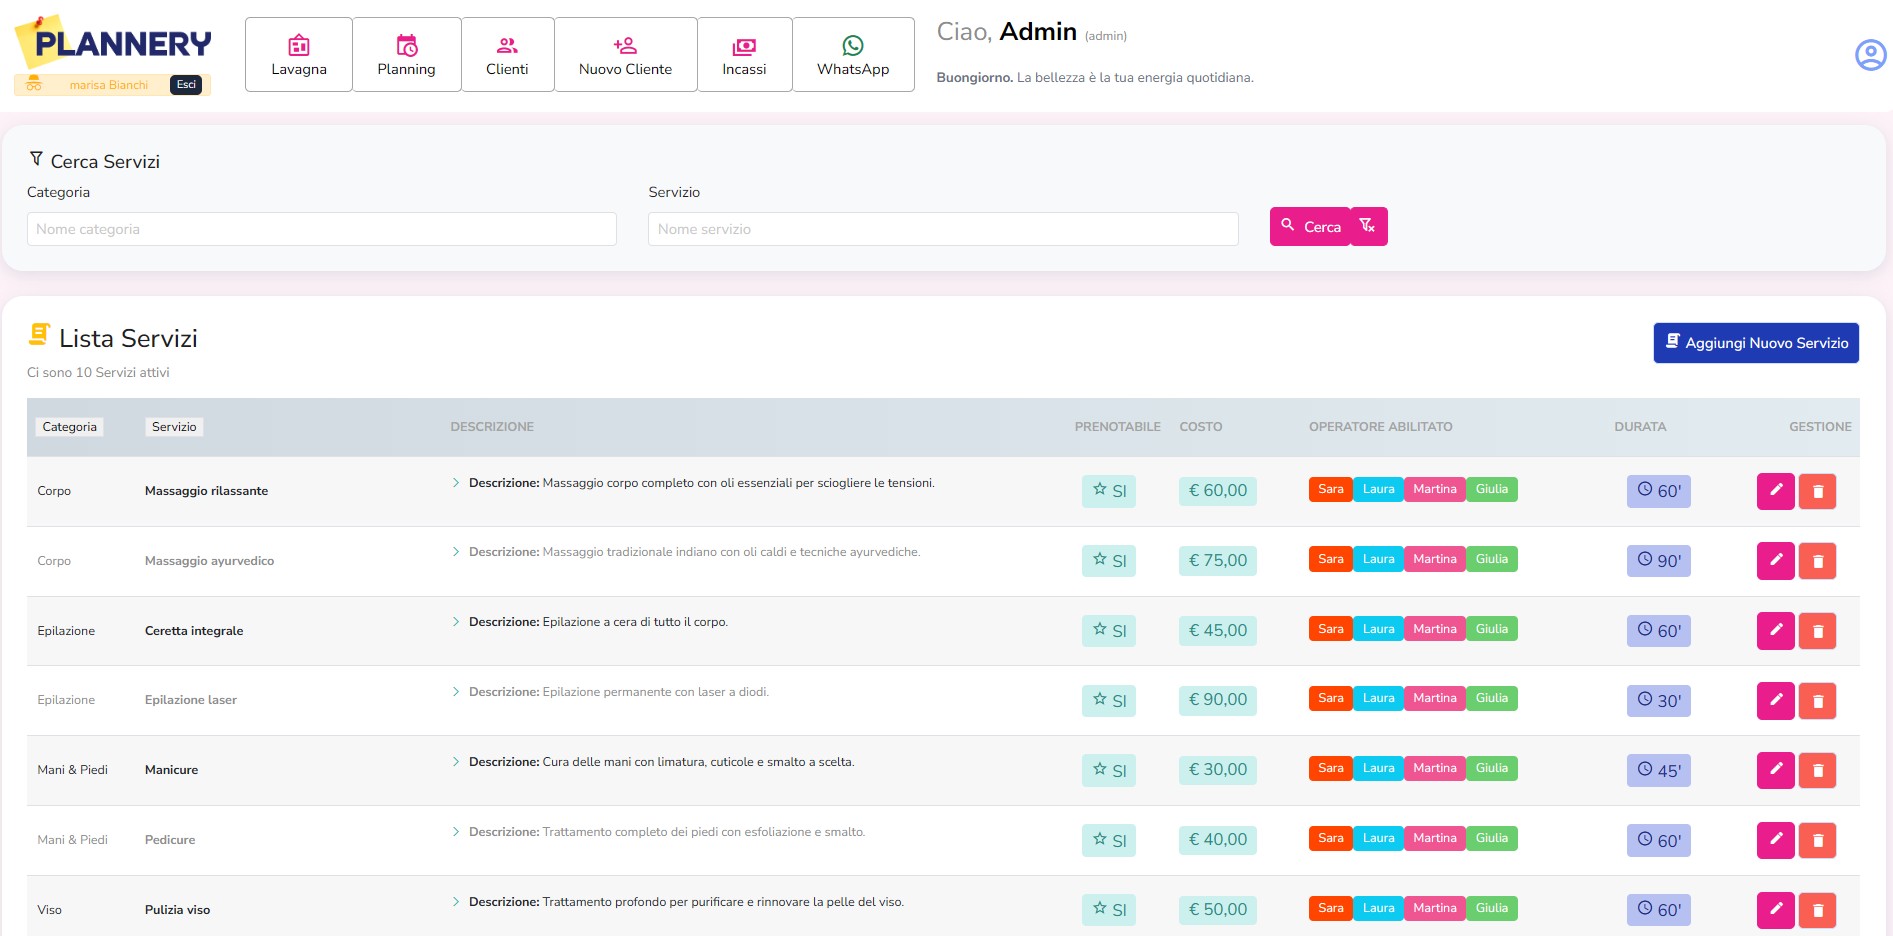This screenshot has width=1893, height=936.
Task: Toggle prenotabile SI for Manicure
Action: 1109,770
